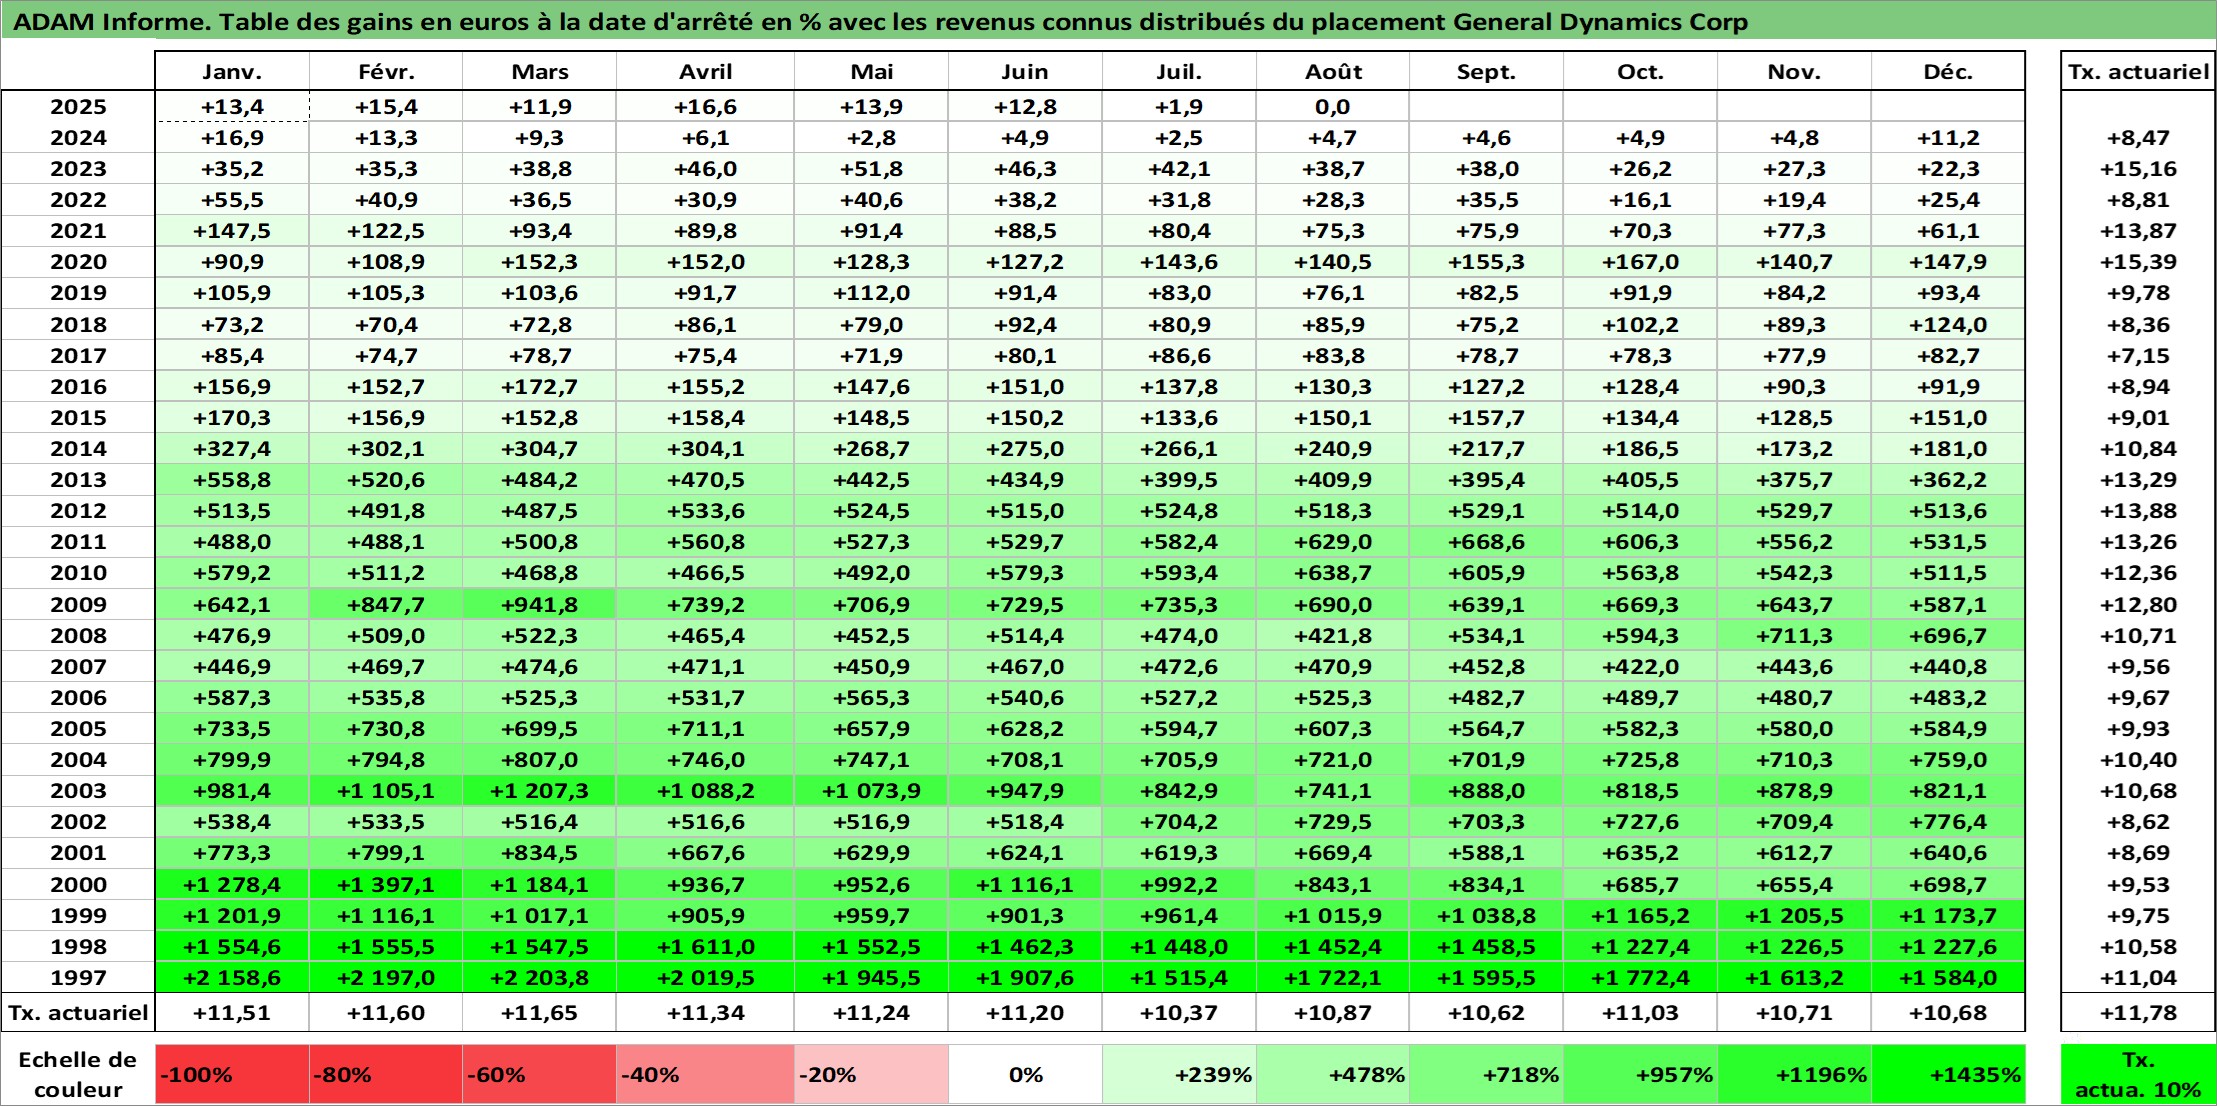Screen dimensions: 2217x1106
Task: Select the '+51,8' cell in row 2023
Action: click(871, 169)
